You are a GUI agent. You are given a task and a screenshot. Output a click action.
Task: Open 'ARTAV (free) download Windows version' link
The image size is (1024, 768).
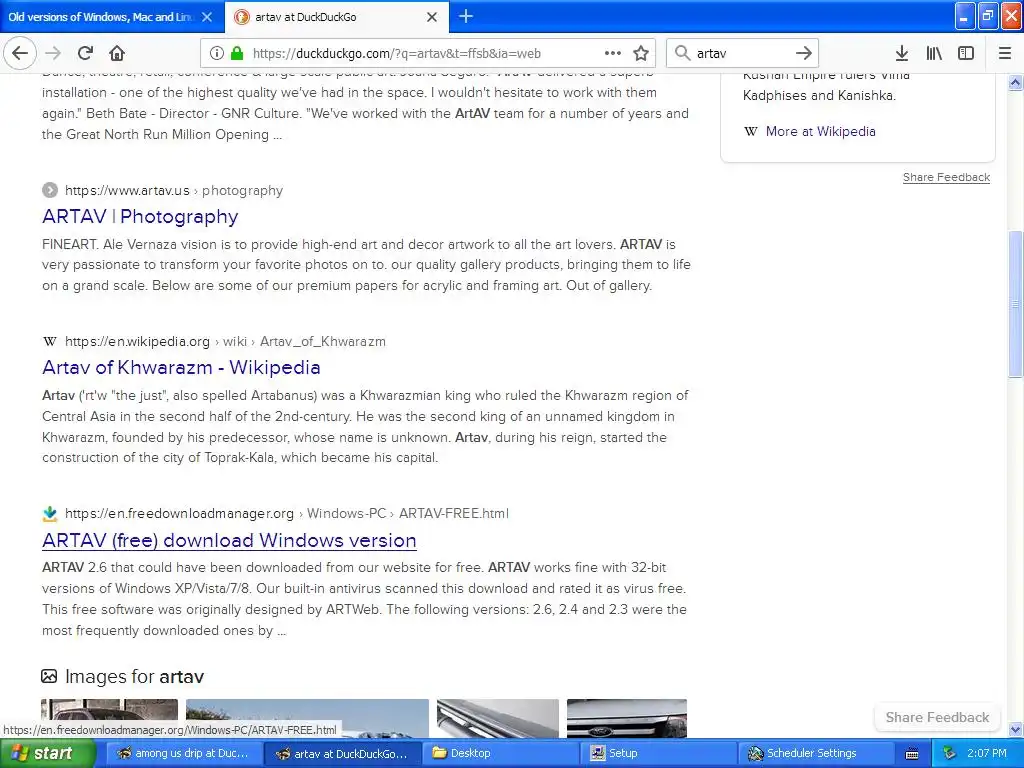tap(229, 540)
